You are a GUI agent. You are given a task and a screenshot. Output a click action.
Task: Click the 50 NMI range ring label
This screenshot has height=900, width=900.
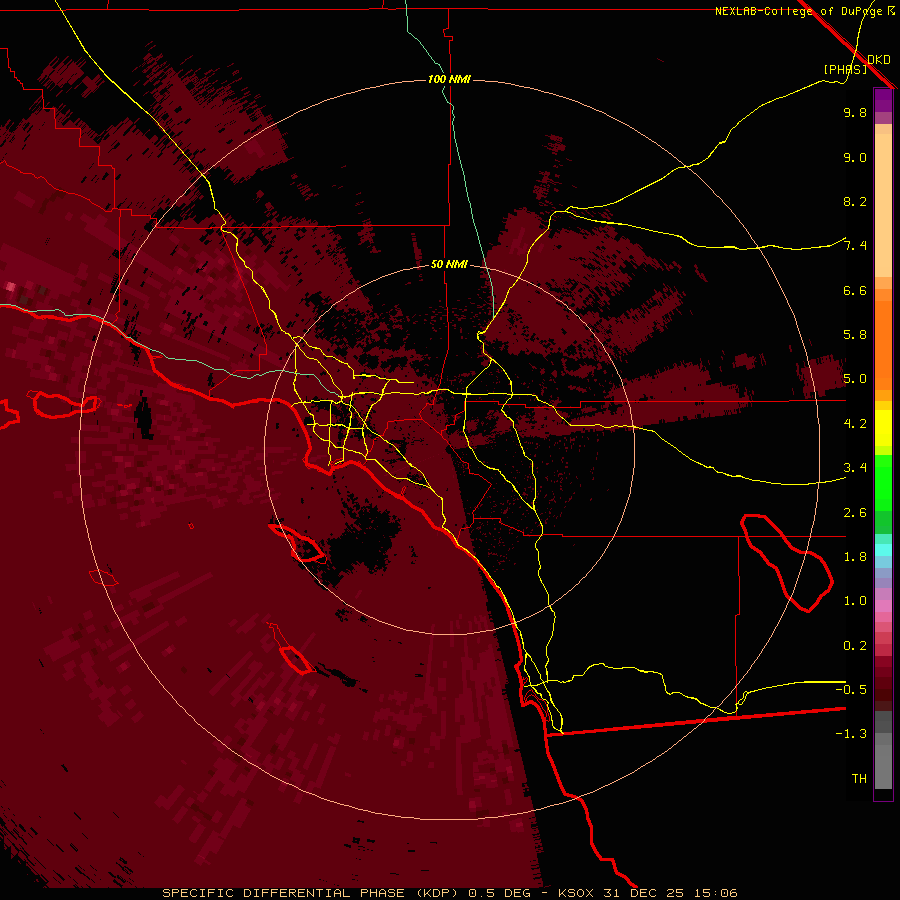(x=449, y=264)
